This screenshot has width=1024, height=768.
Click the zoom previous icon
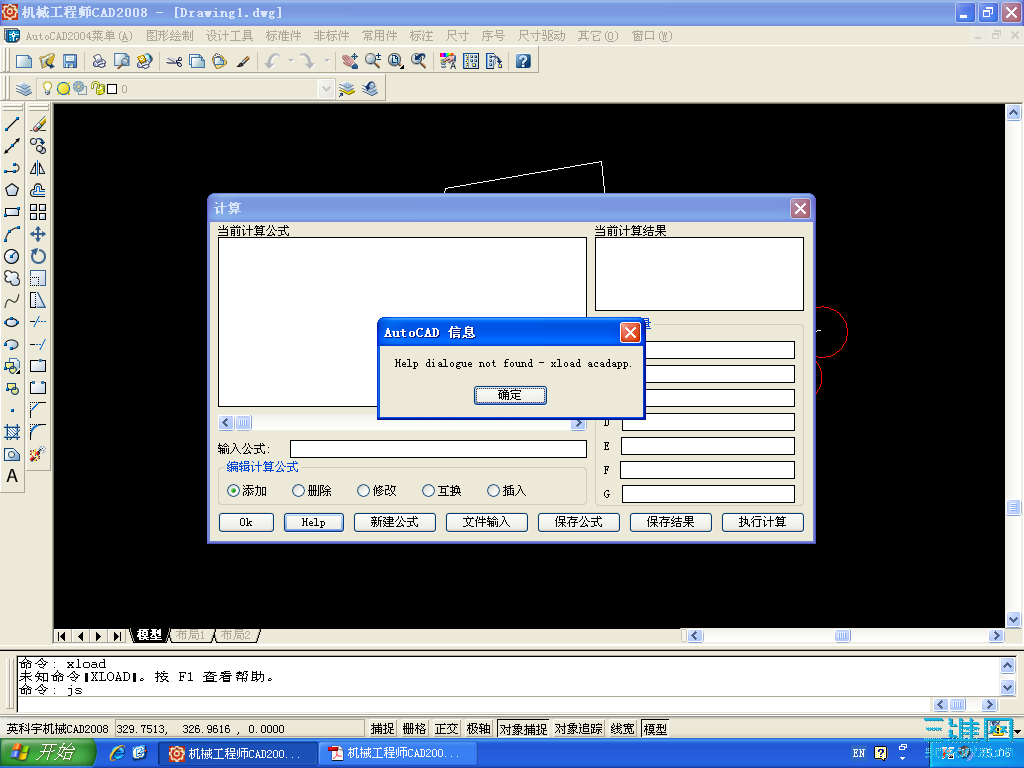coord(419,61)
